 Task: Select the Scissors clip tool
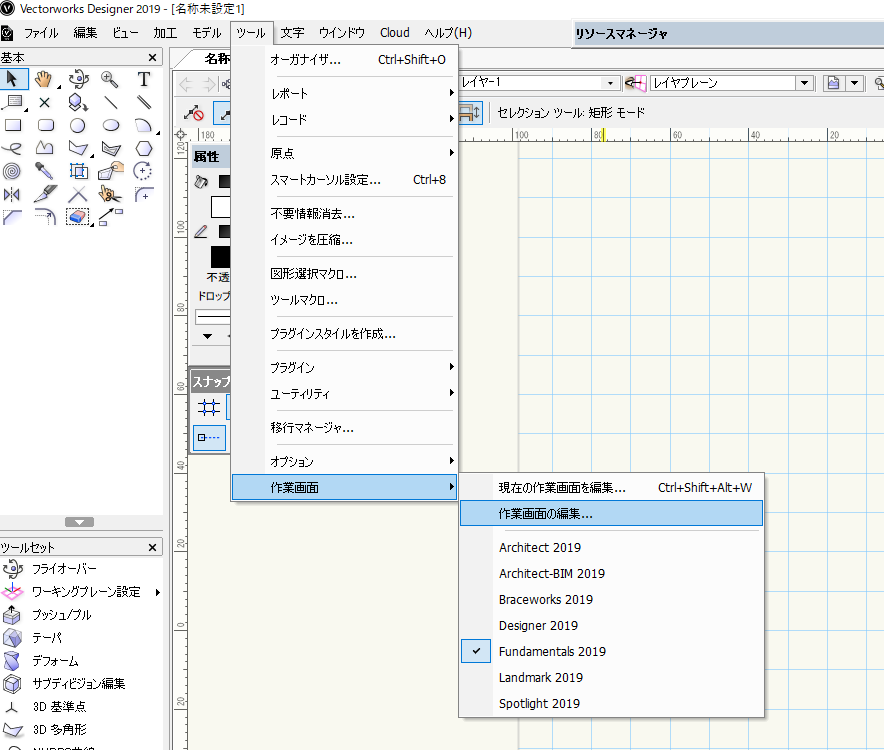(x=110, y=195)
